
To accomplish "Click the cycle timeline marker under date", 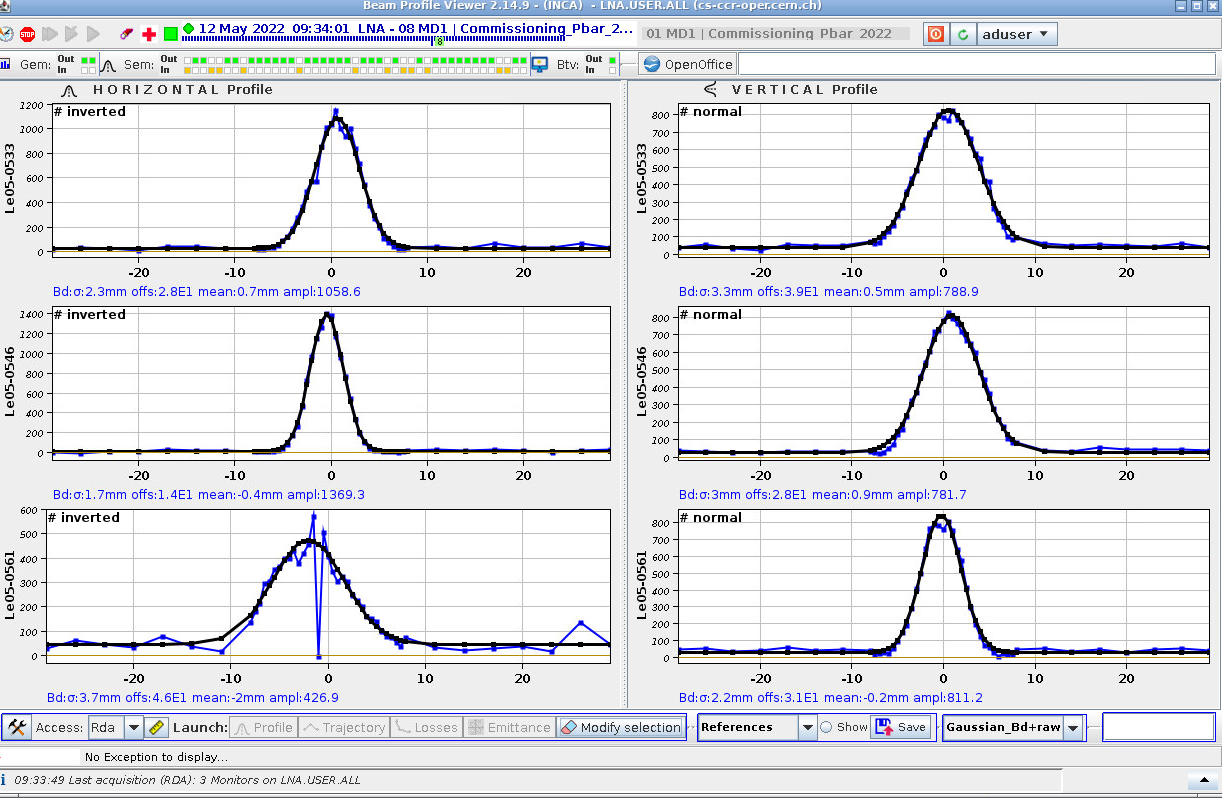I will (438, 41).
